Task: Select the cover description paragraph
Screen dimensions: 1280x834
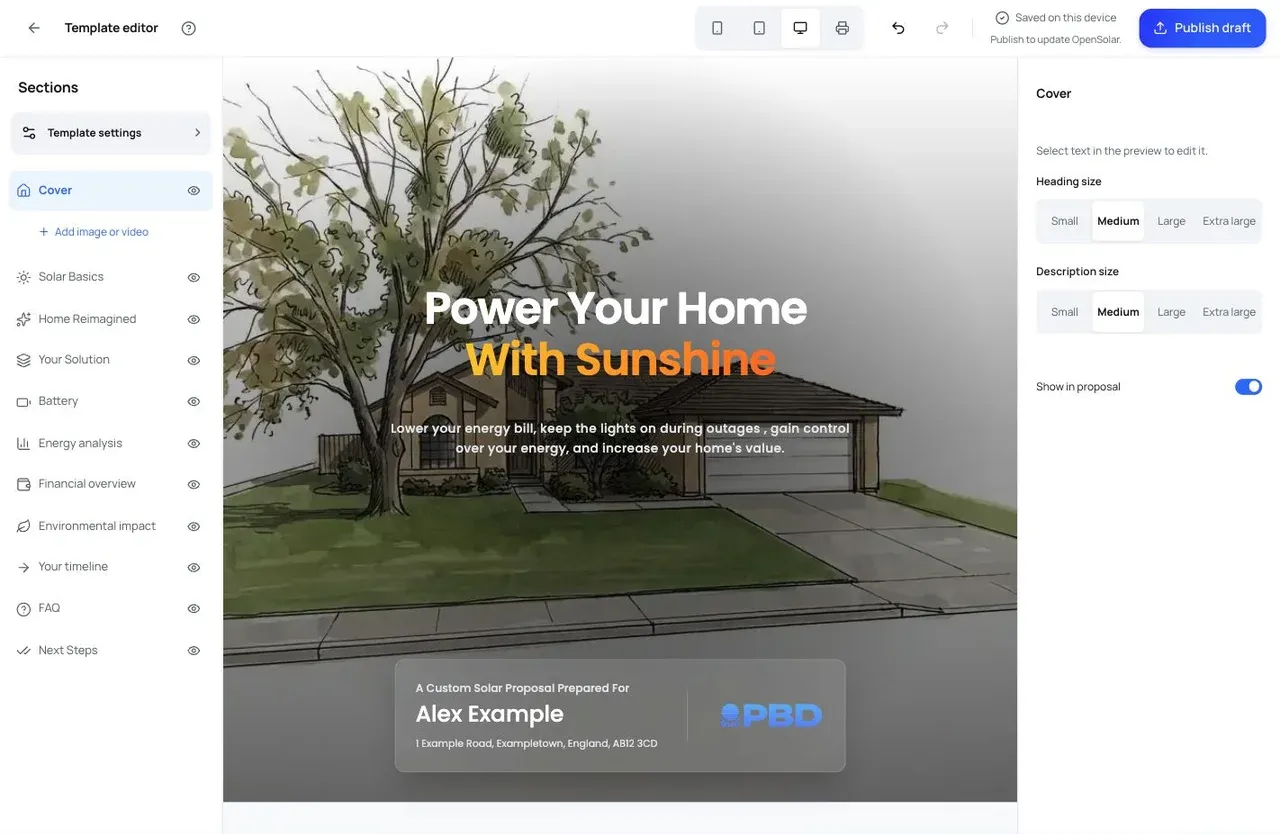Action: pyautogui.click(x=620, y=438)
